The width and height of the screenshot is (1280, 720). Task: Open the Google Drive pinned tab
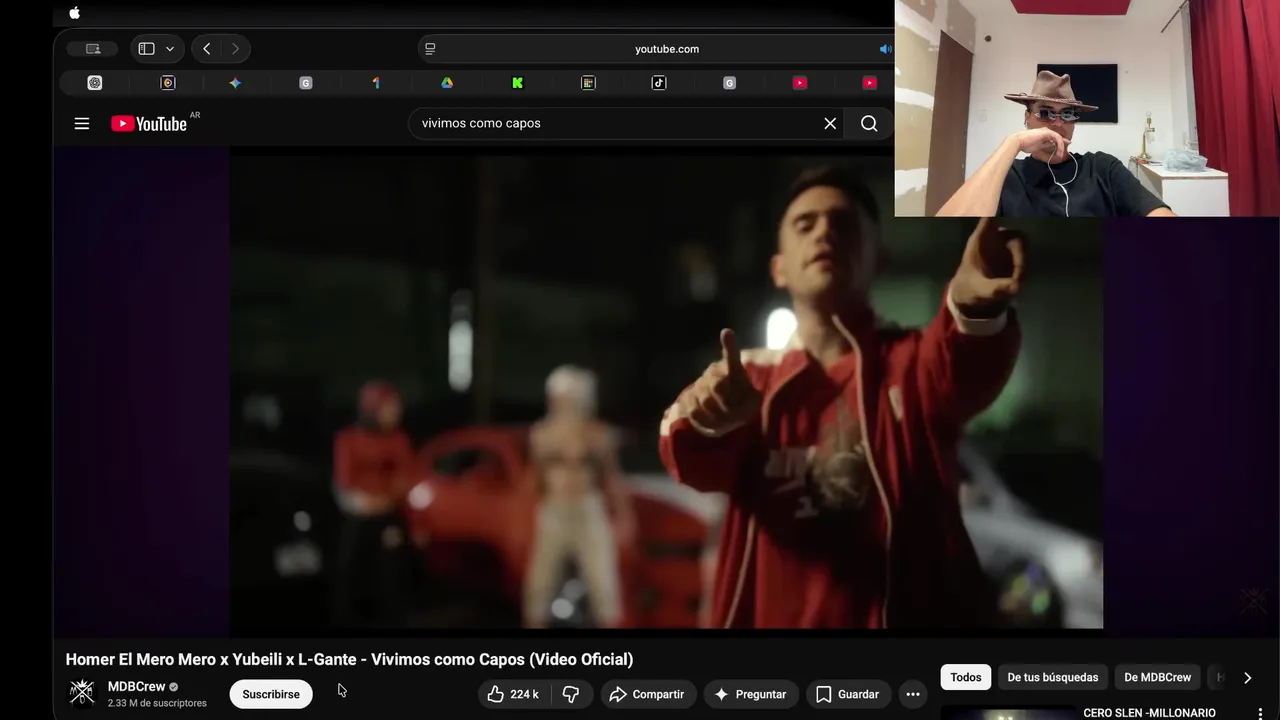point(447,83)
